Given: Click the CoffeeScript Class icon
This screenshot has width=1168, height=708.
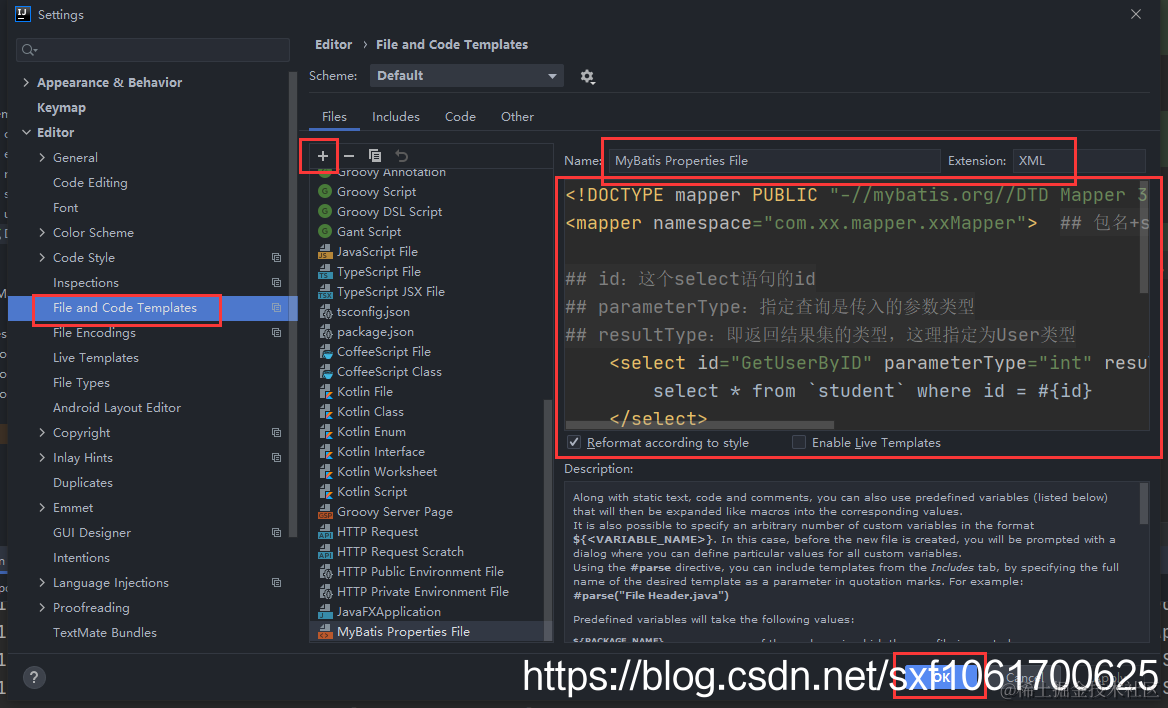Looking at the screenshot, I should pyautogui.click(x=325, y=372).
